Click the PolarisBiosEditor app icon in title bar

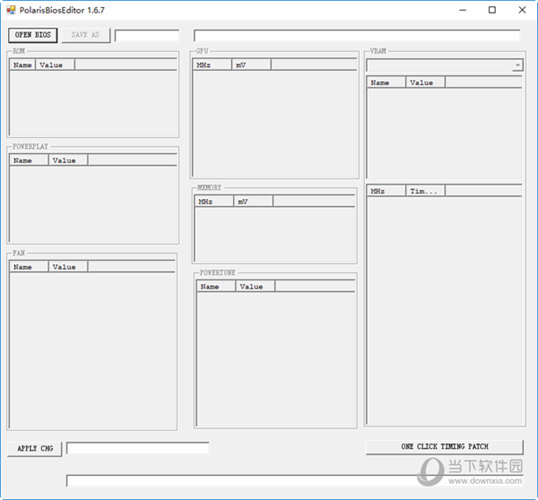(x=11, y=10)
